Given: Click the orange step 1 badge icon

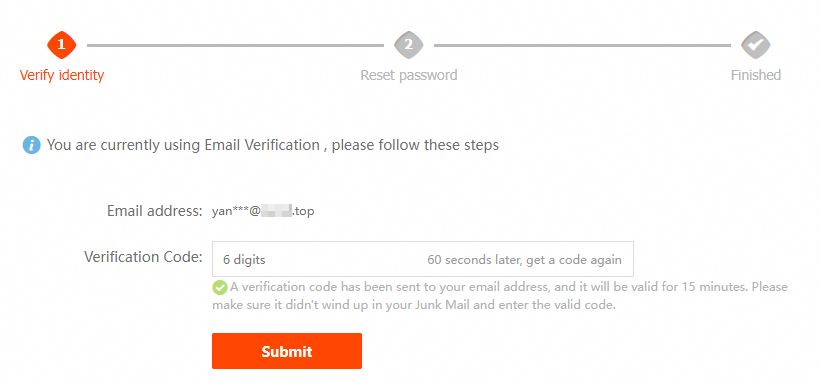Looking at the screenshot, I should click(x=62, y=45).
